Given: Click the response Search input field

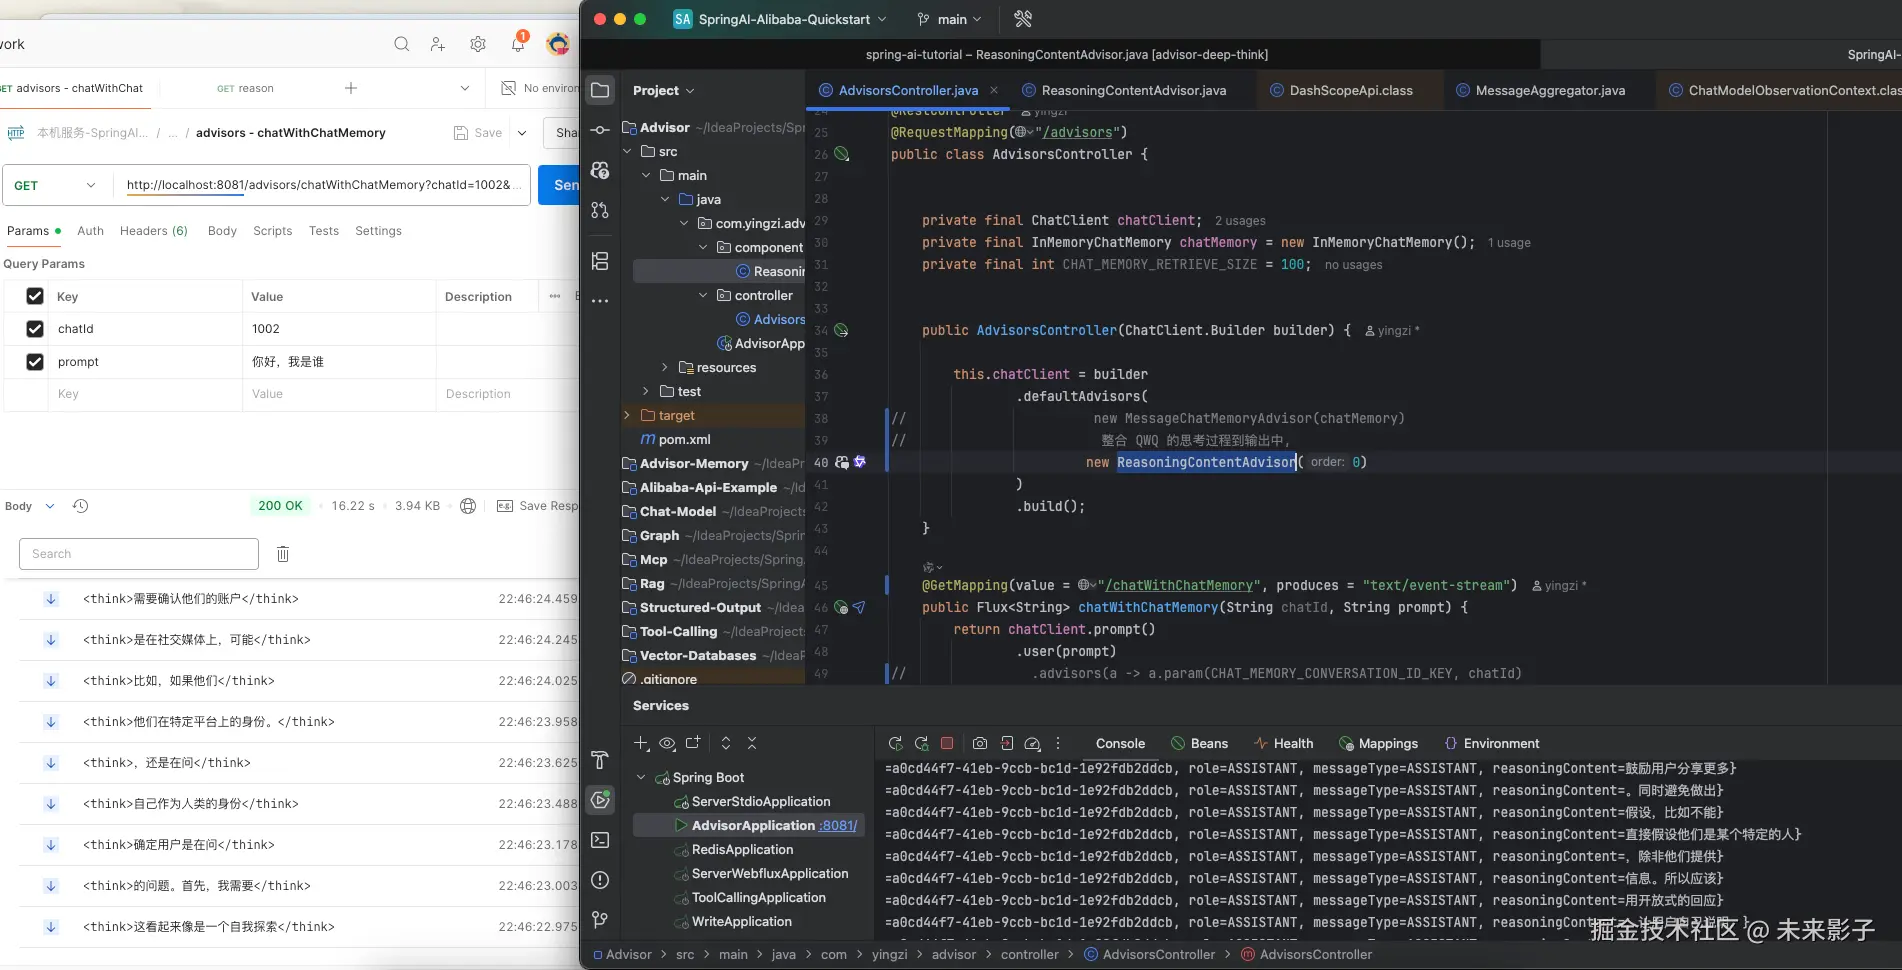Looking at the screenshot, I should (x=139, y=554).
